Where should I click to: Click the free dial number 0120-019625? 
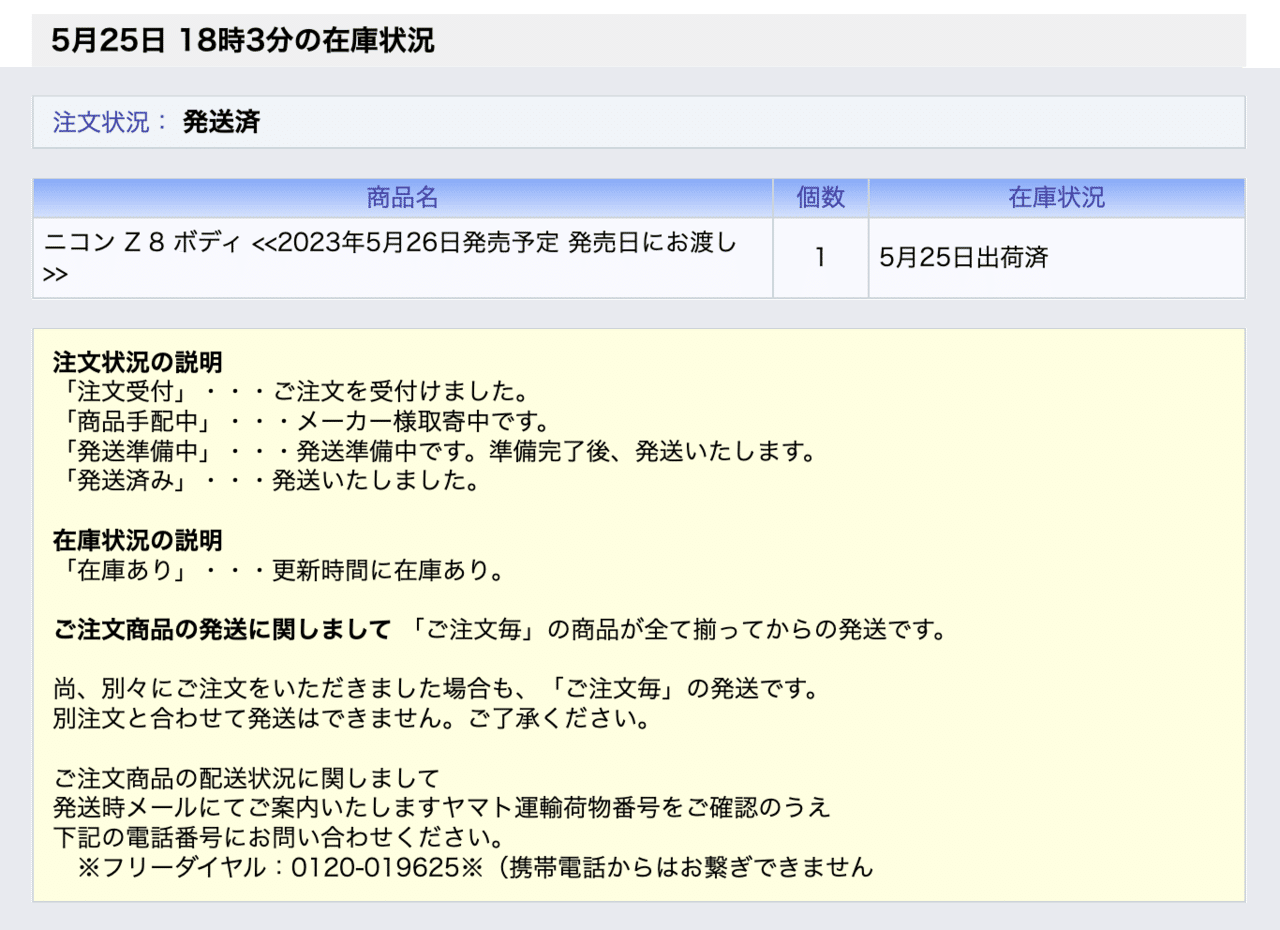[374, 867]
